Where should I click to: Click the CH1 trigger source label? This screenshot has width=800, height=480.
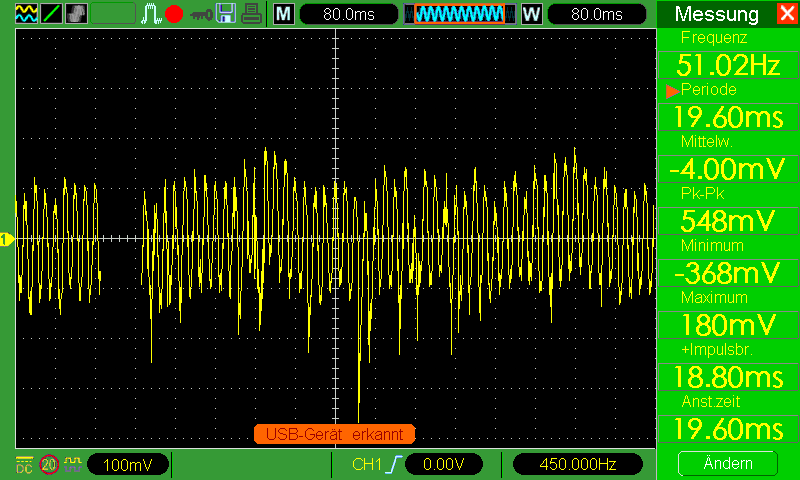click(367, 464)
